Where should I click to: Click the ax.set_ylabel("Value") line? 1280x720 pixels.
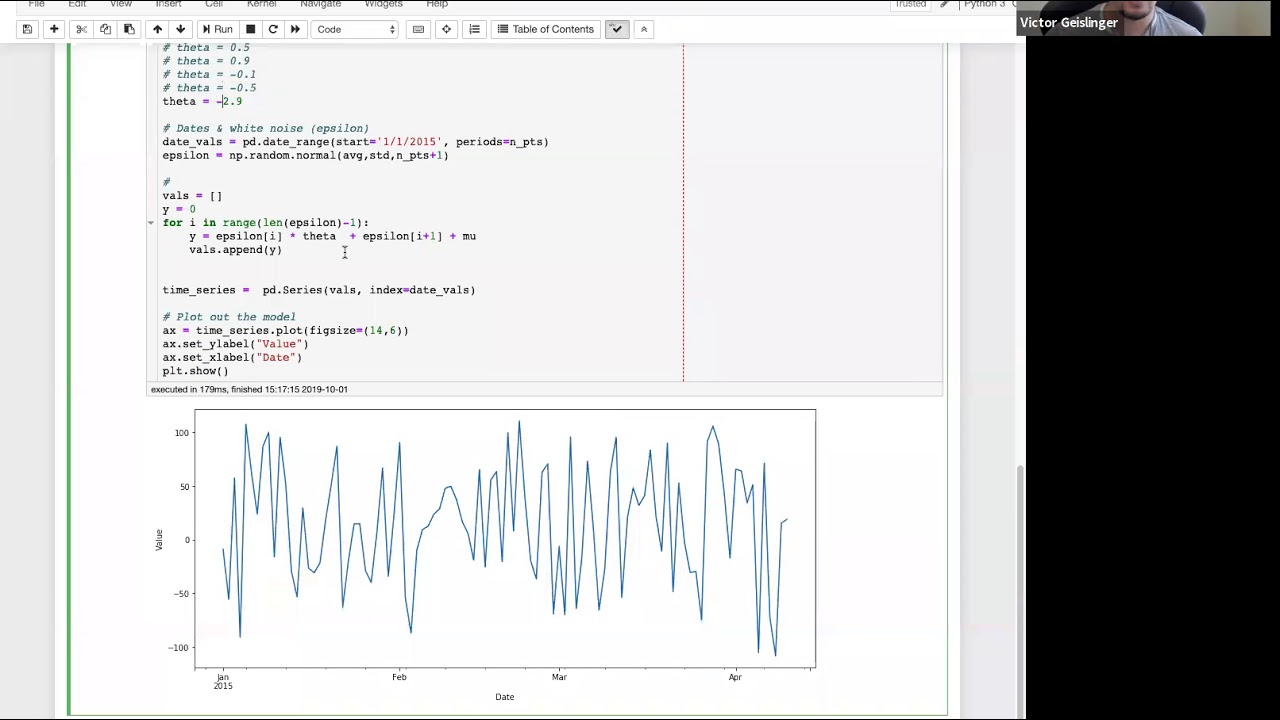coord(236,344)
